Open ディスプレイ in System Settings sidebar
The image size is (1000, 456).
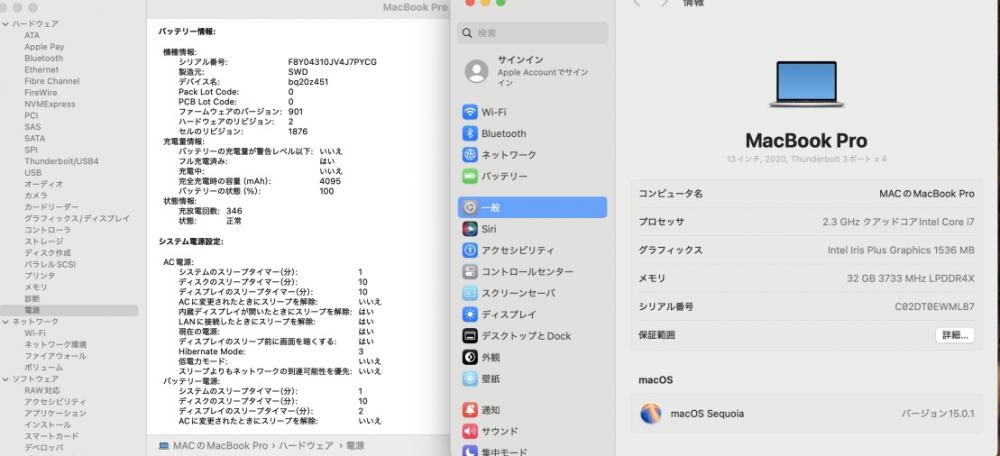[532, 314]
